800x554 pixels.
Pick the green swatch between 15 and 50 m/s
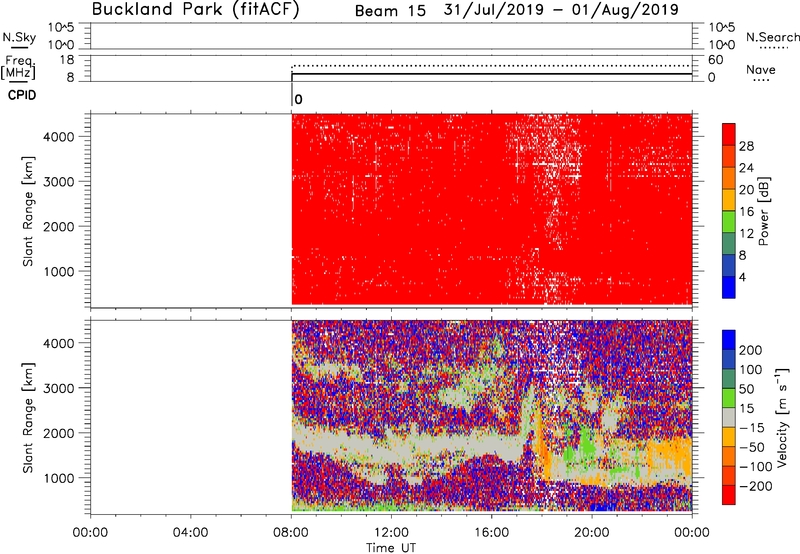[729, 398]
